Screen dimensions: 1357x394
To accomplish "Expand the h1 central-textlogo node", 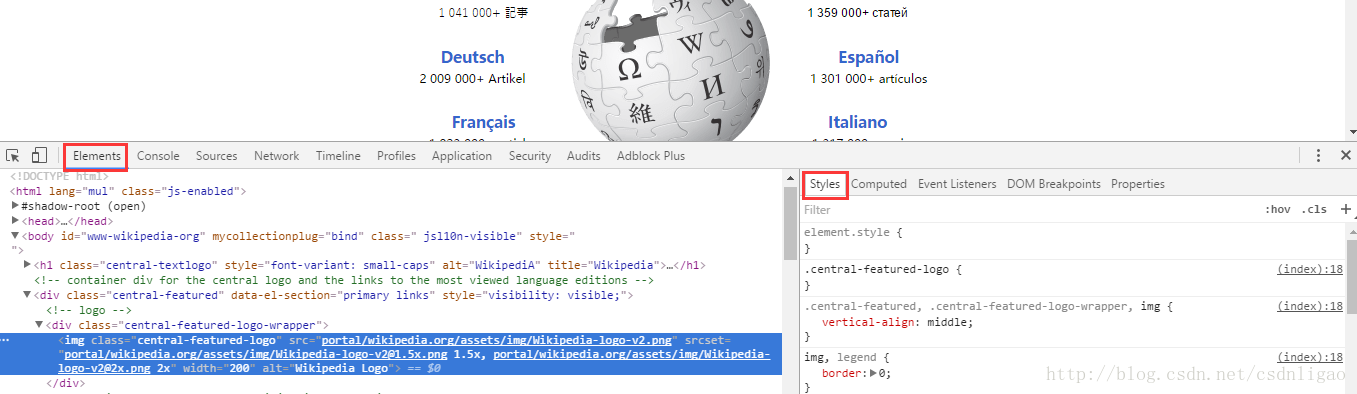I will [x=28, y=265].
